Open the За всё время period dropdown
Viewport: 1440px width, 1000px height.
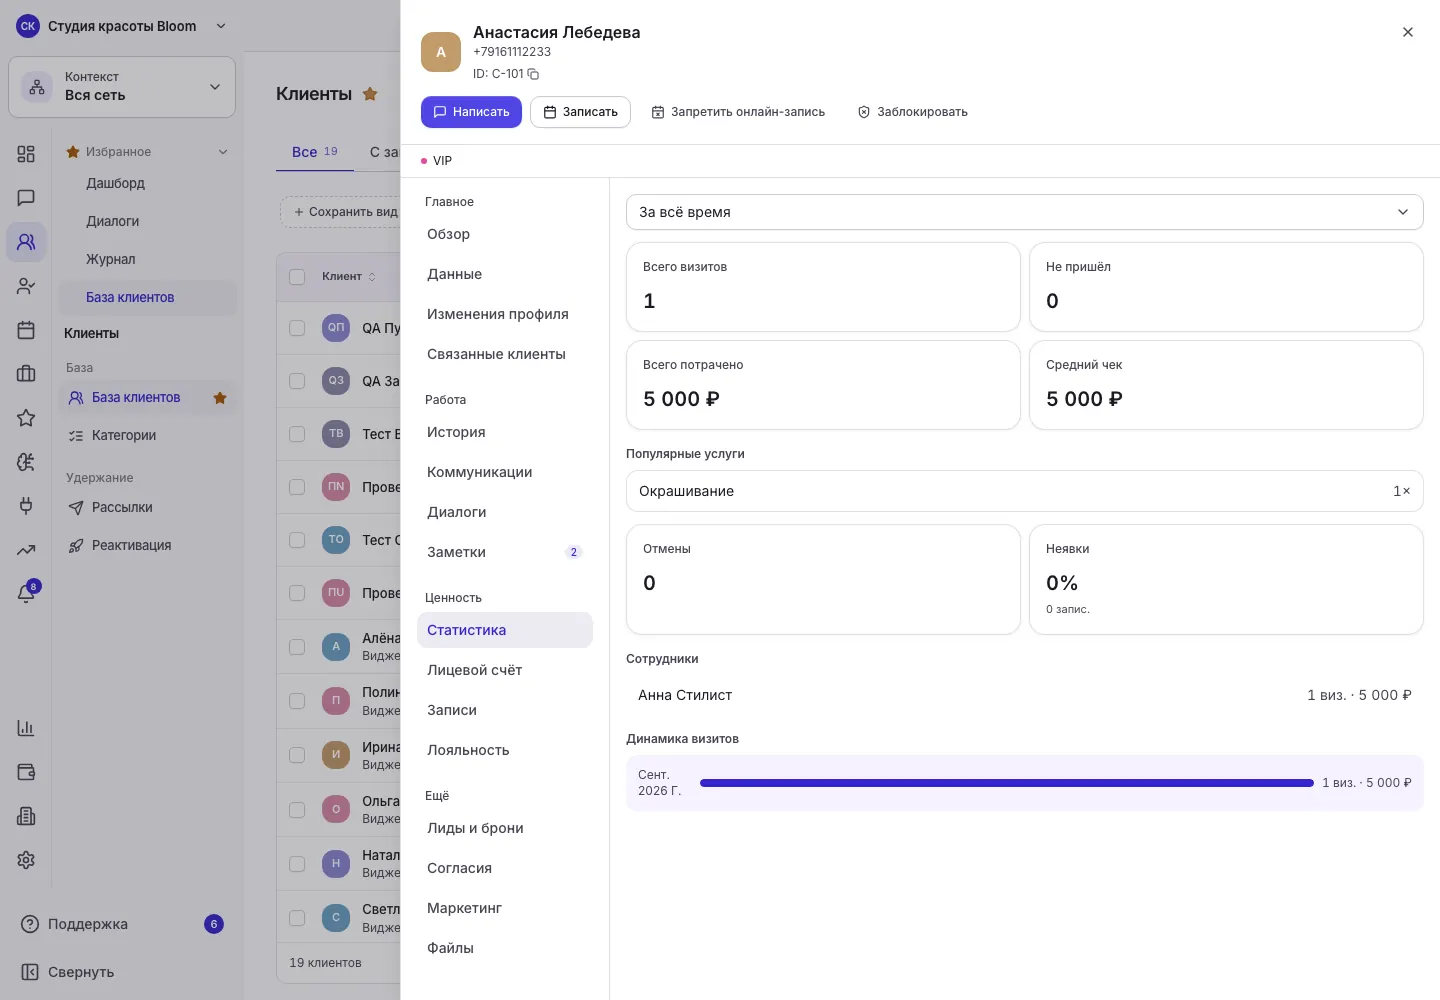1024,212
